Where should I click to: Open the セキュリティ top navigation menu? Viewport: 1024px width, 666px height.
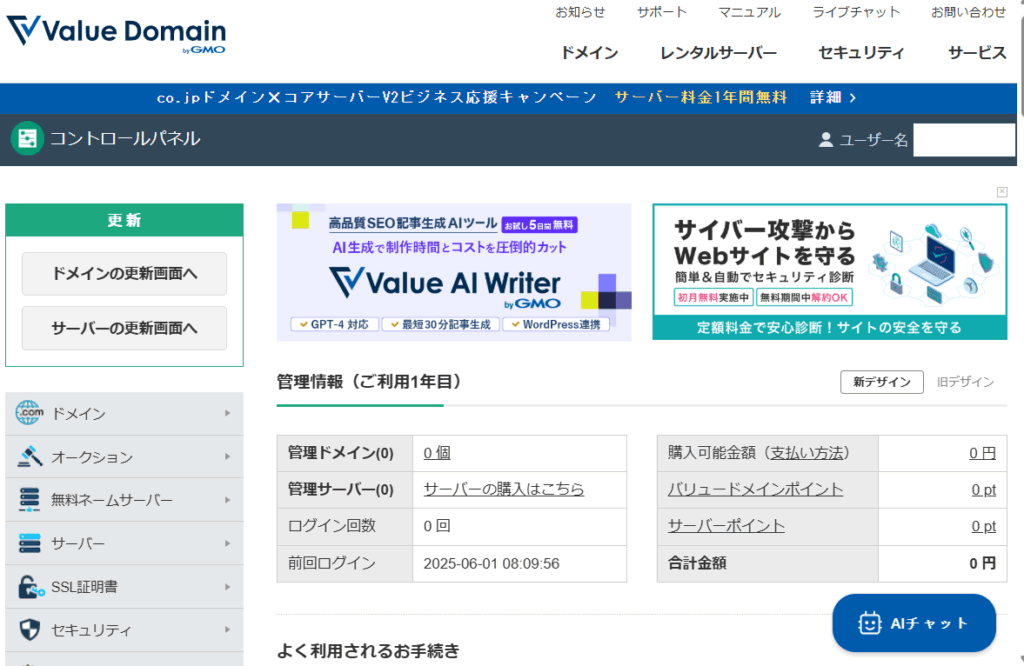[861, 53]
